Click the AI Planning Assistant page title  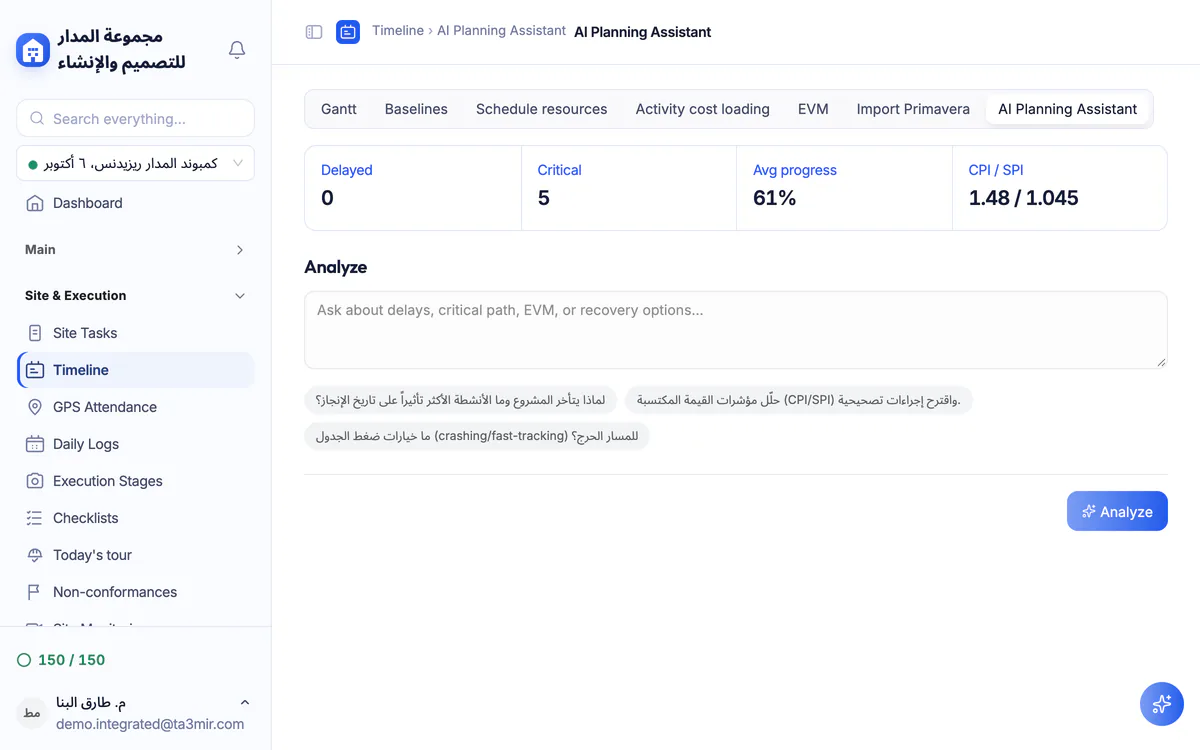pos(643,32)
